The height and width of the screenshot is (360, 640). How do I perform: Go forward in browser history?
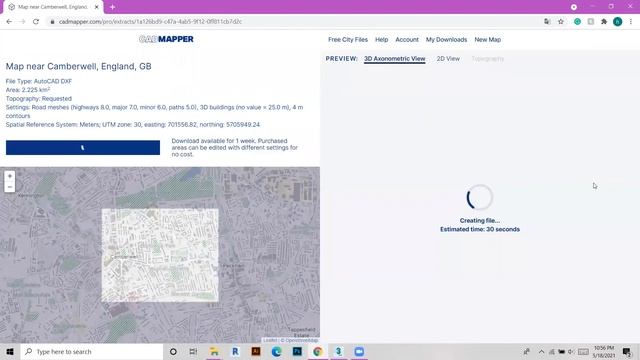click(x=22, y=22)
